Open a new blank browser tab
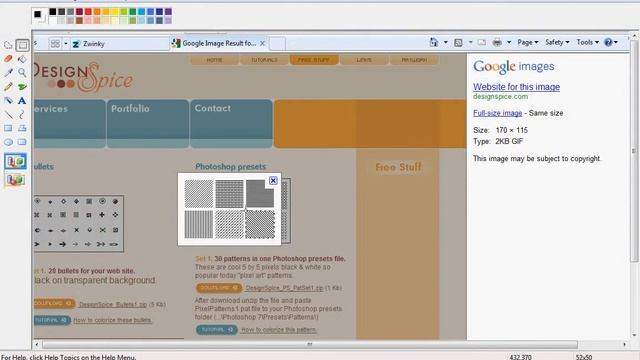Viewport: 640px width, 360px height. pyautogui.click(x=277, y=43)
